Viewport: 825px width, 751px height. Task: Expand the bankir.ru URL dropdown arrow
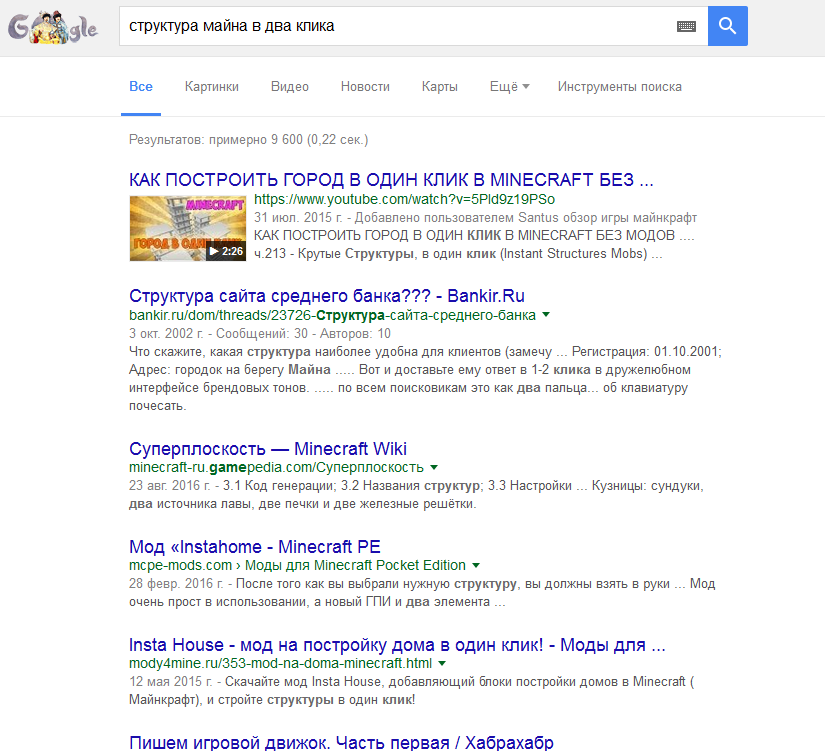pos(546,315)
